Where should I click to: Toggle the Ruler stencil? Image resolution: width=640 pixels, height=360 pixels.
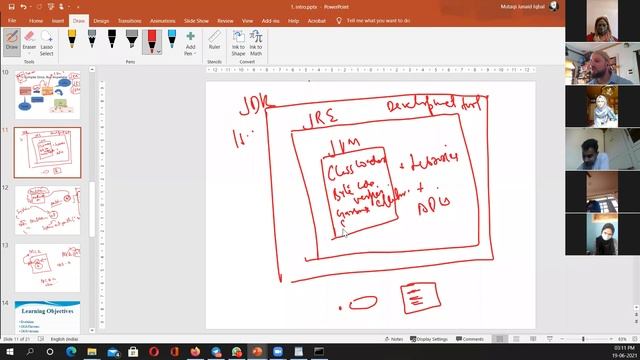tap(214, 40)
